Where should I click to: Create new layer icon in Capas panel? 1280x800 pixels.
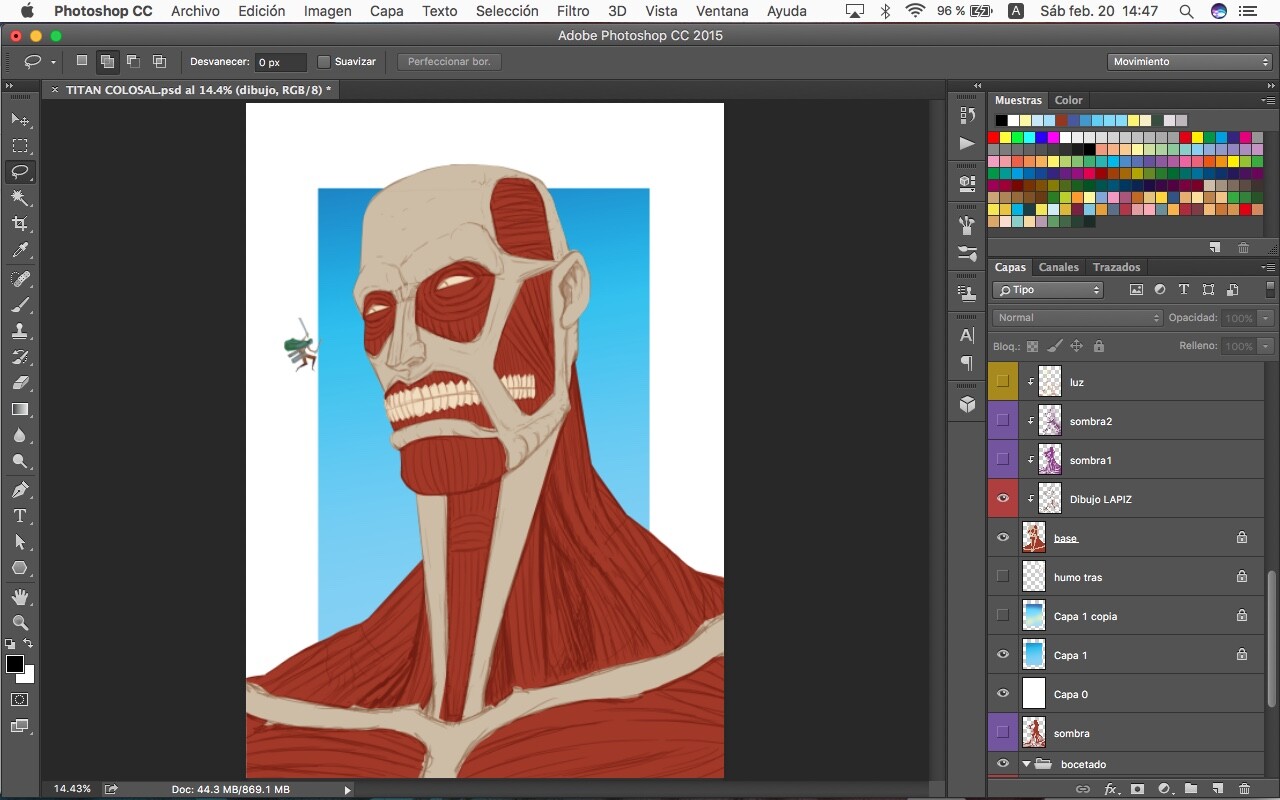click(1217, 789)
